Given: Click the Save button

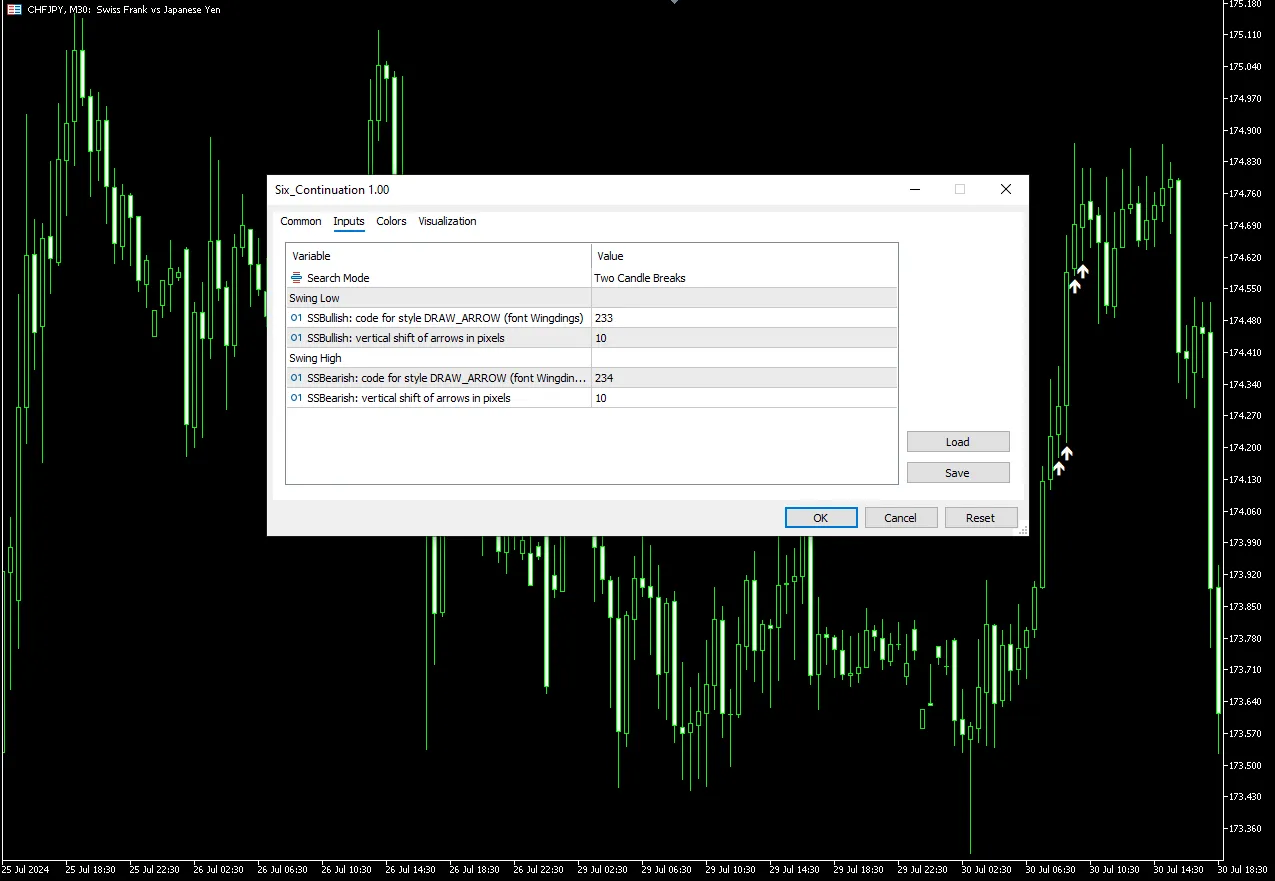Looking at the screenshot, I should coord(957,473).
